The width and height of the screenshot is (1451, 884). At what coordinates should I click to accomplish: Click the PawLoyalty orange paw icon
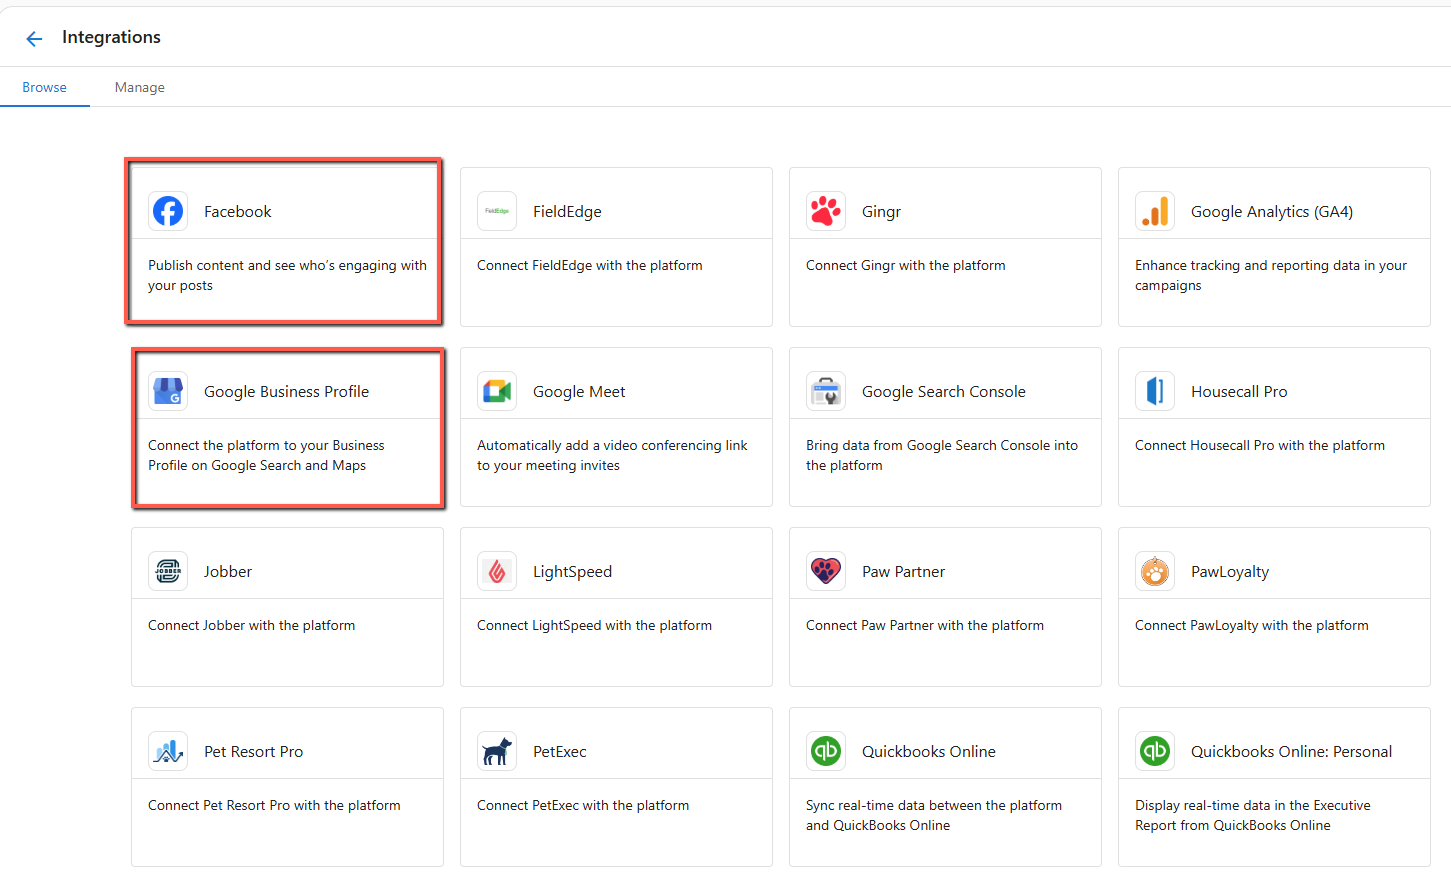(1155, 571)
